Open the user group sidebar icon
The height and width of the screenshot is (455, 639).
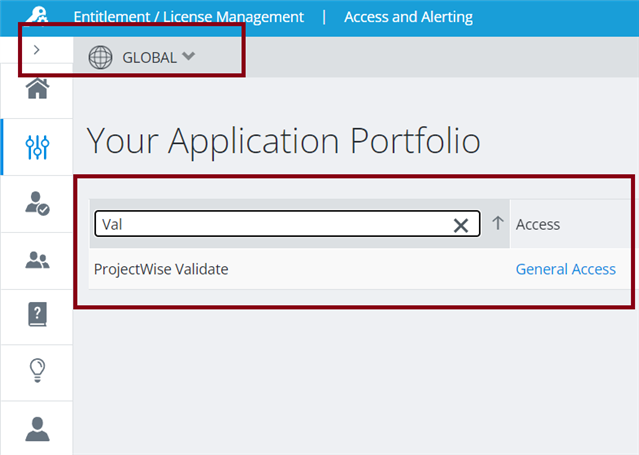pyautogui.click(x=37, y=260)
